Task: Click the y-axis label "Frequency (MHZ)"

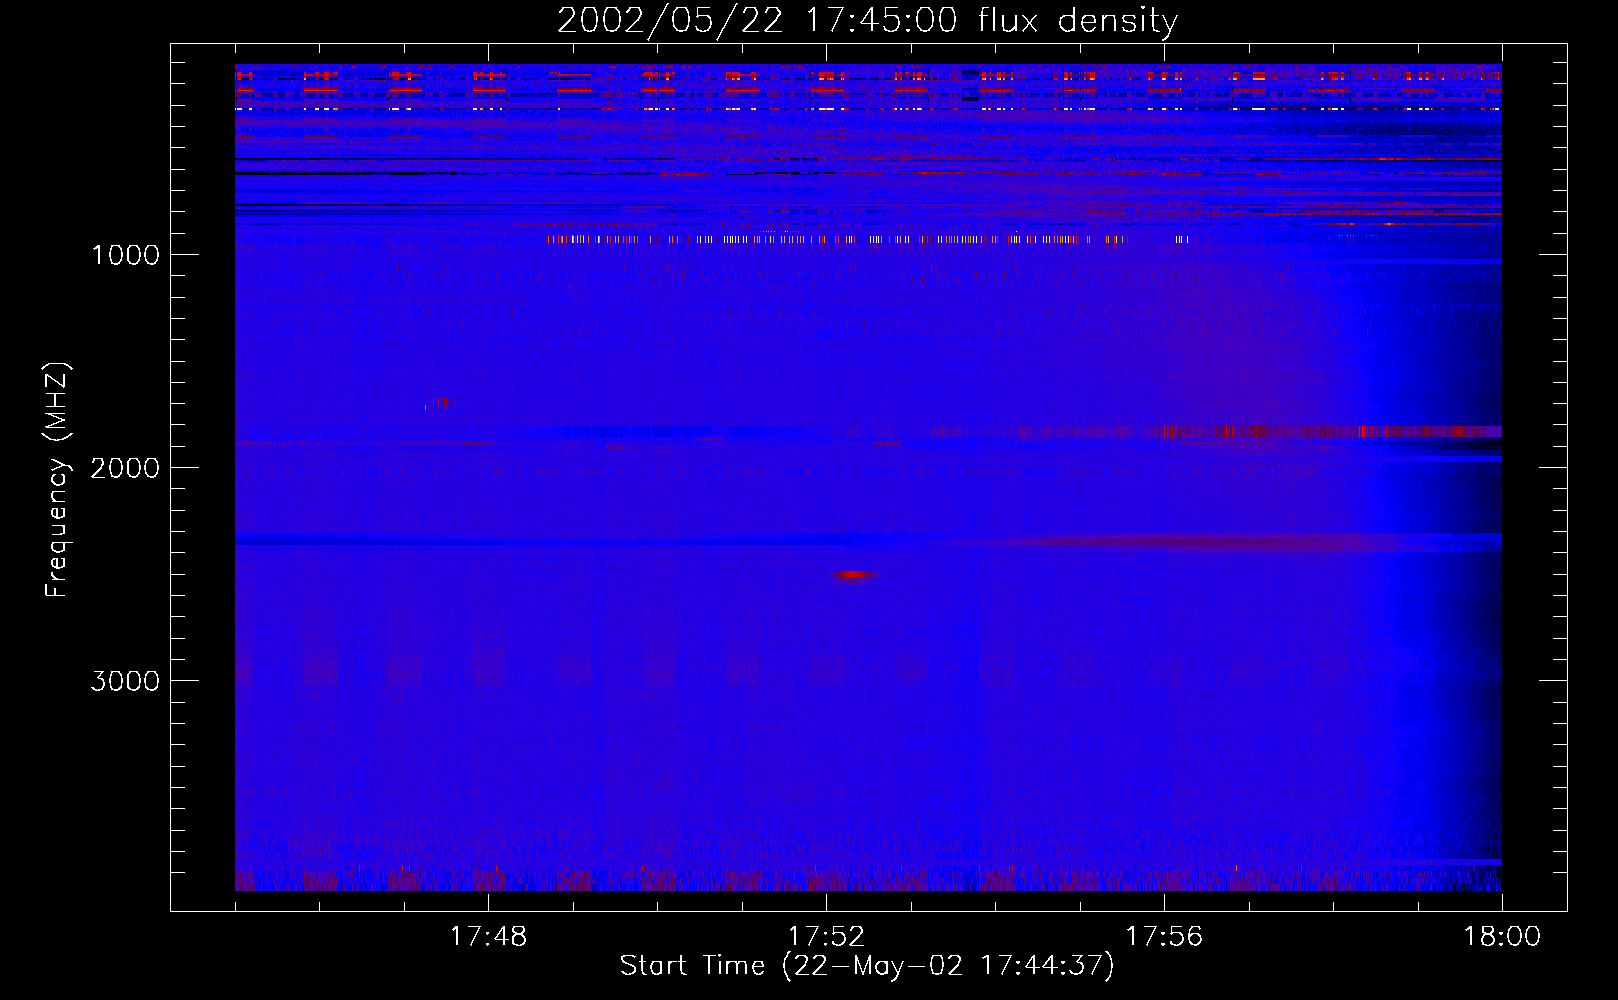Action: [x=58, y=480]
